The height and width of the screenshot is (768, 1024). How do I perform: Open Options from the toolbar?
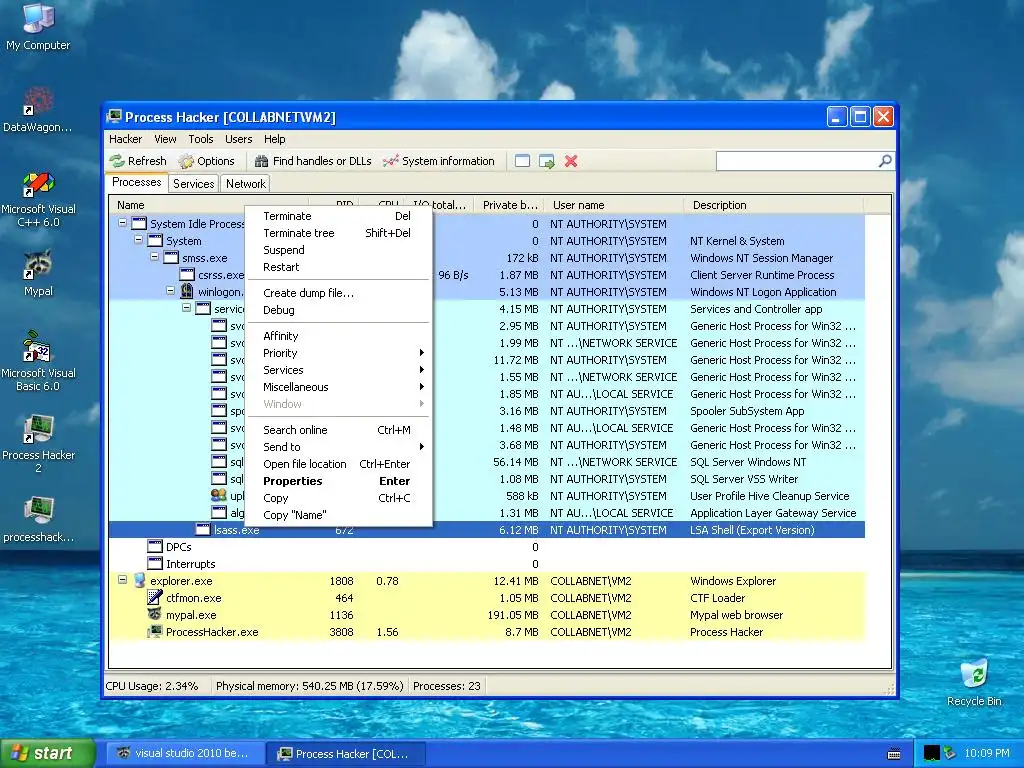[x=206, y=161]
